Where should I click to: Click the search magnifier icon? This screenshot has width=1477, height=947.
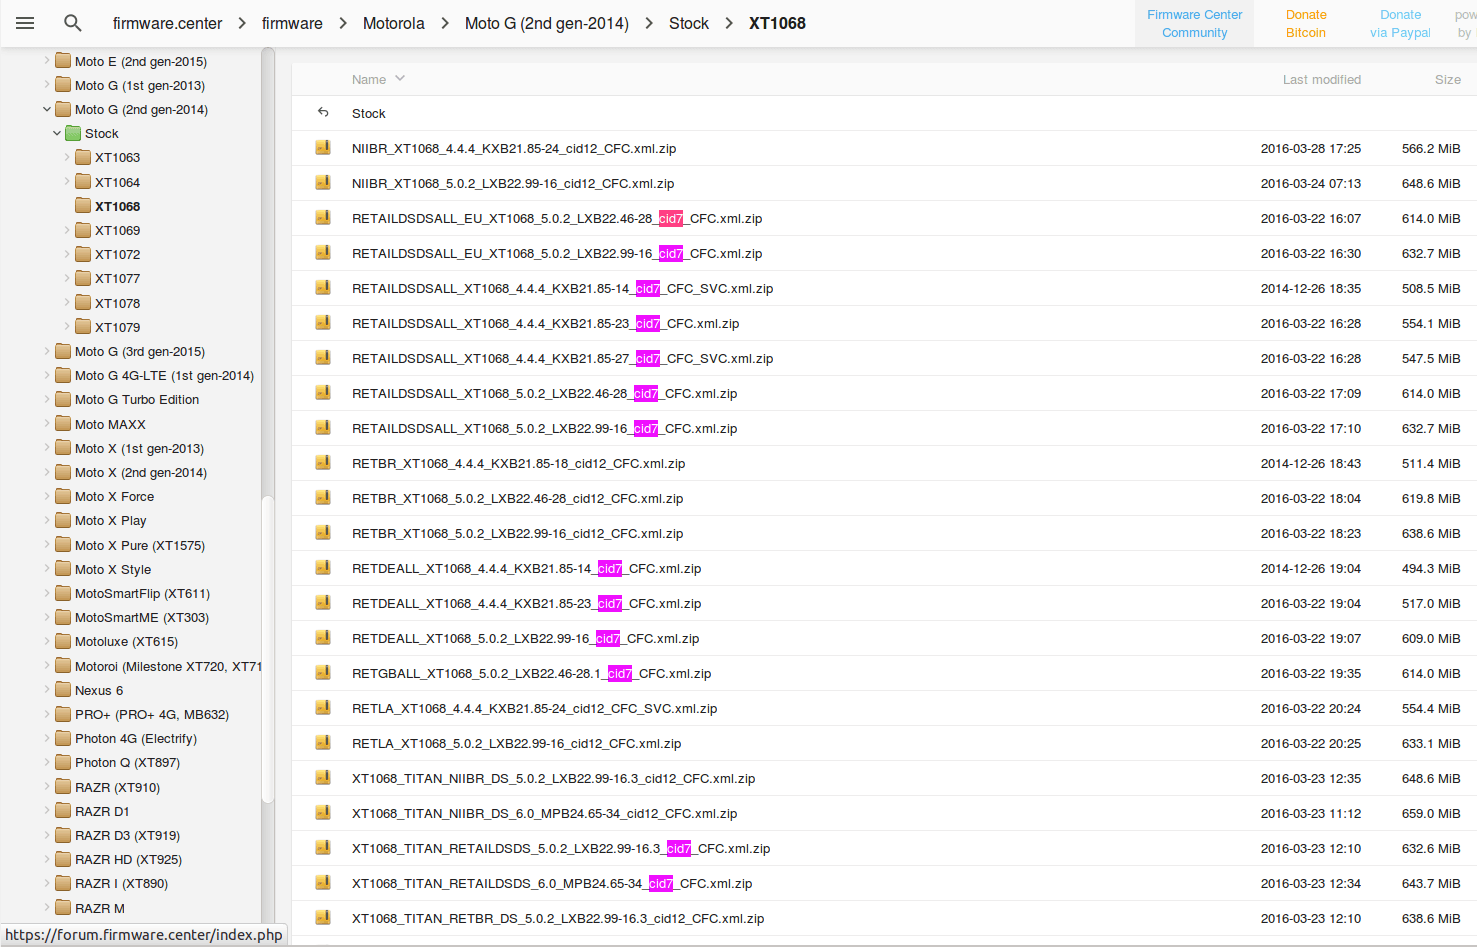pos(73,23)
